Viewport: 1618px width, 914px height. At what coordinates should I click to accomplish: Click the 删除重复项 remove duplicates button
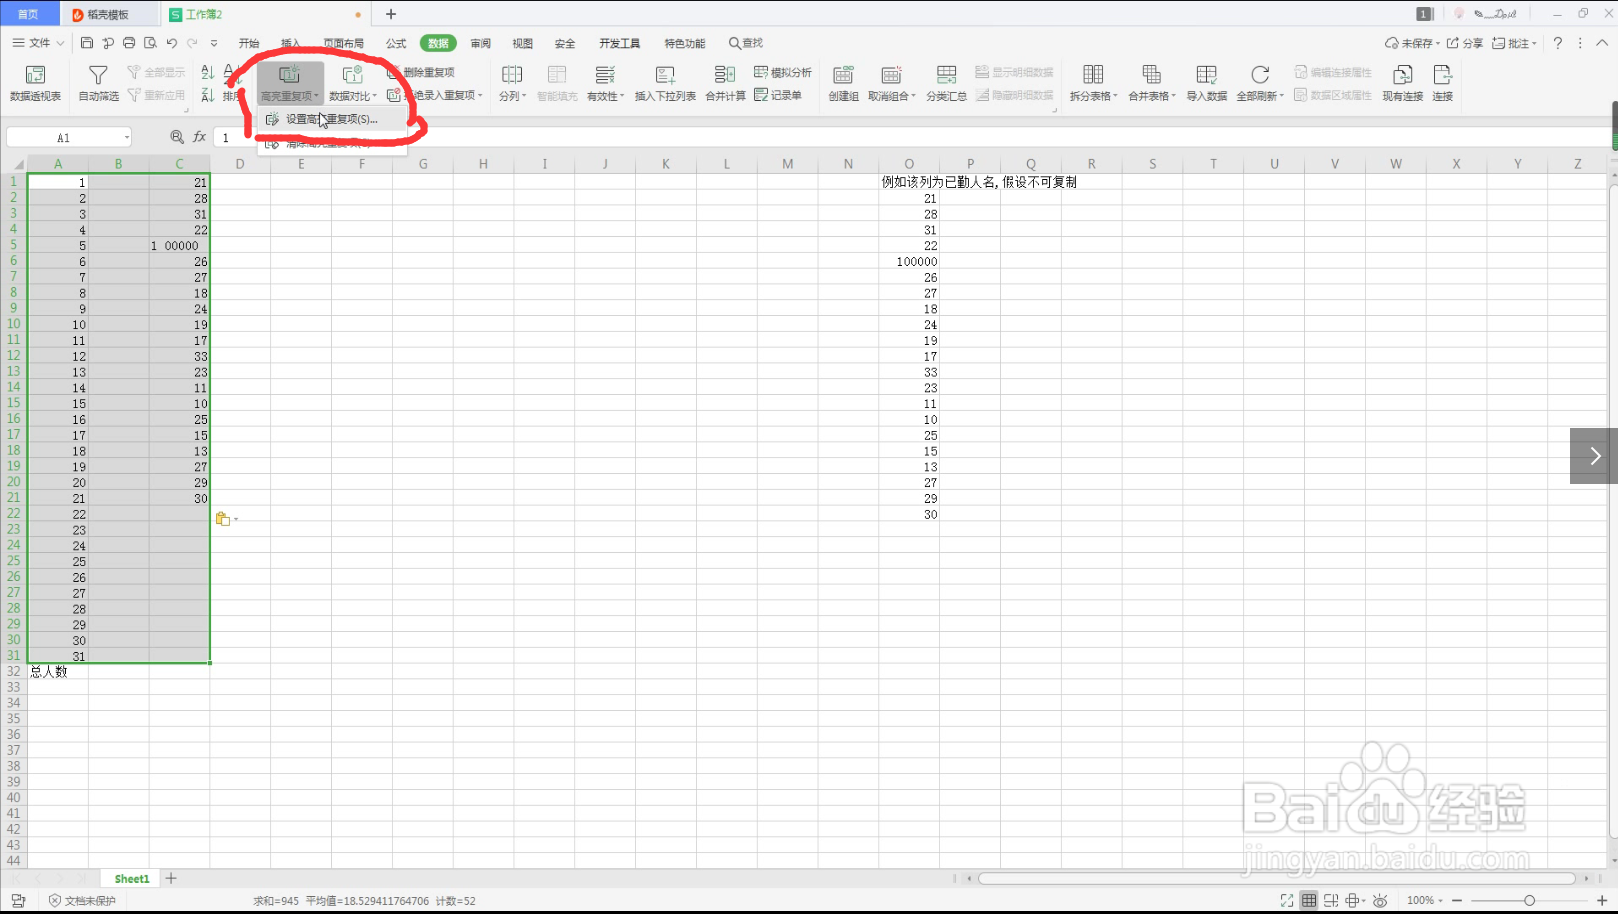421,72
